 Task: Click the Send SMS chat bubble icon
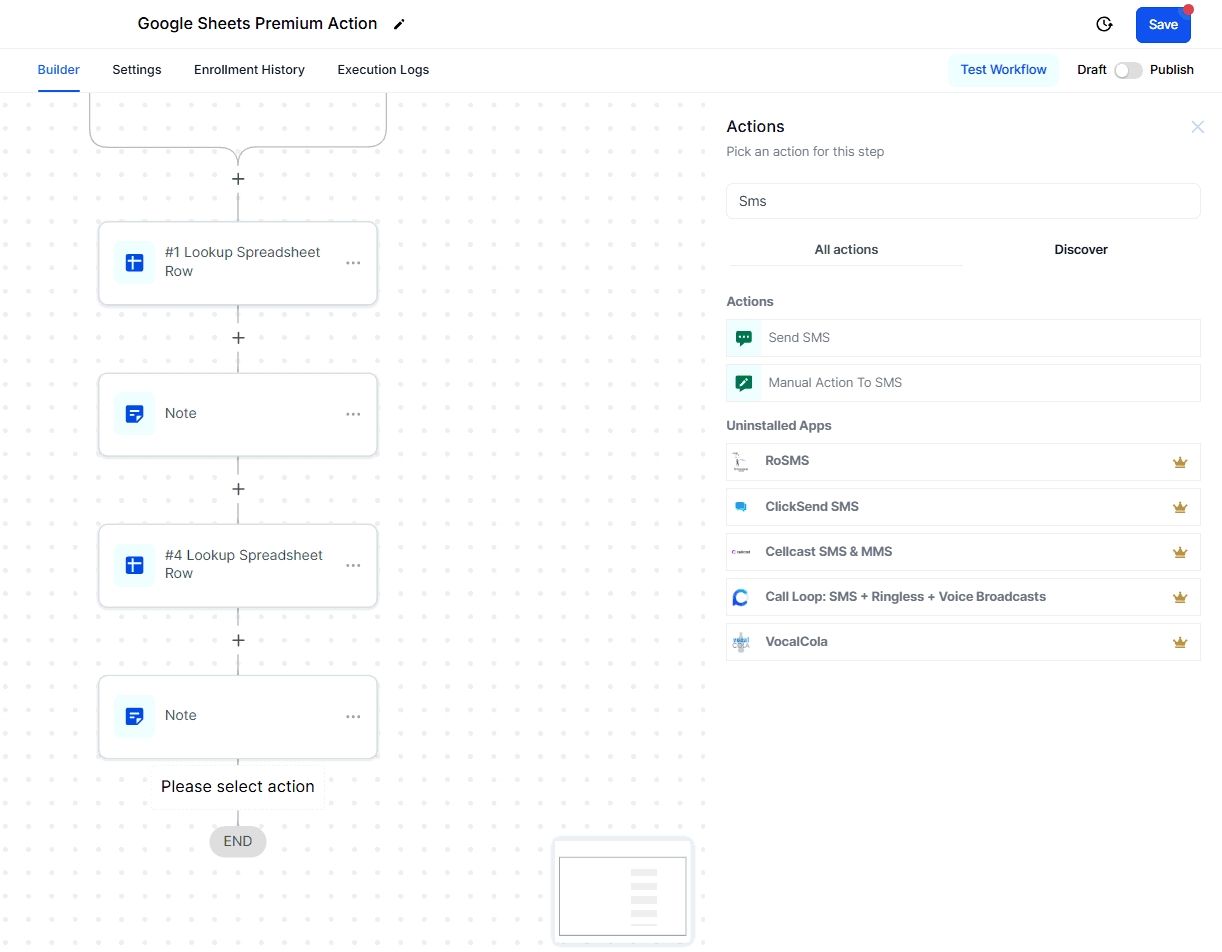pos(744,338)
